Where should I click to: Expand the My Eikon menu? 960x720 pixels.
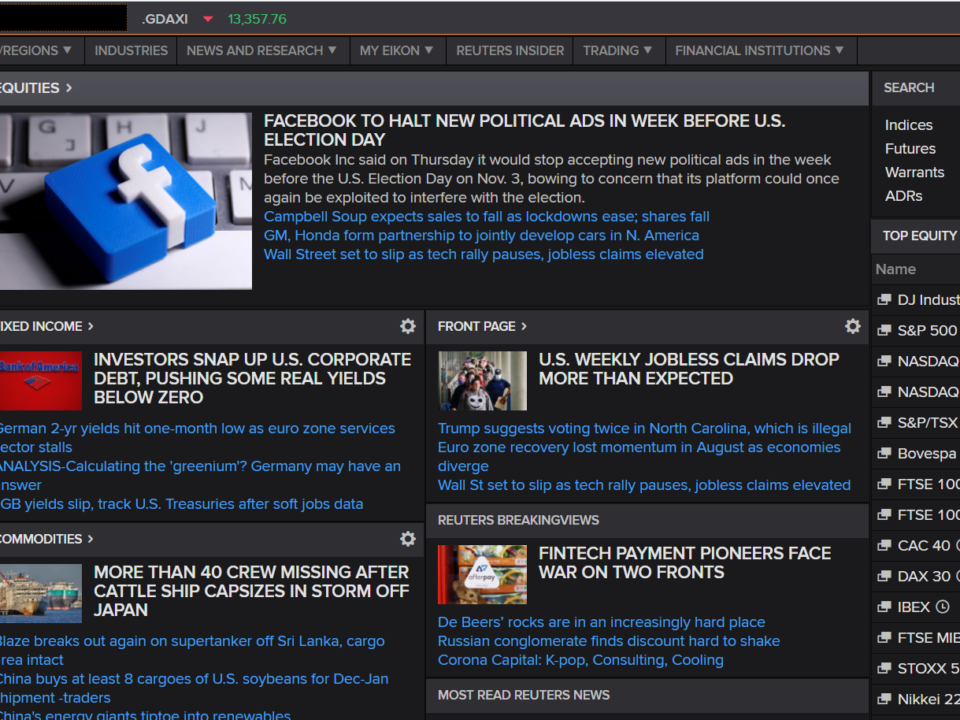396,50
